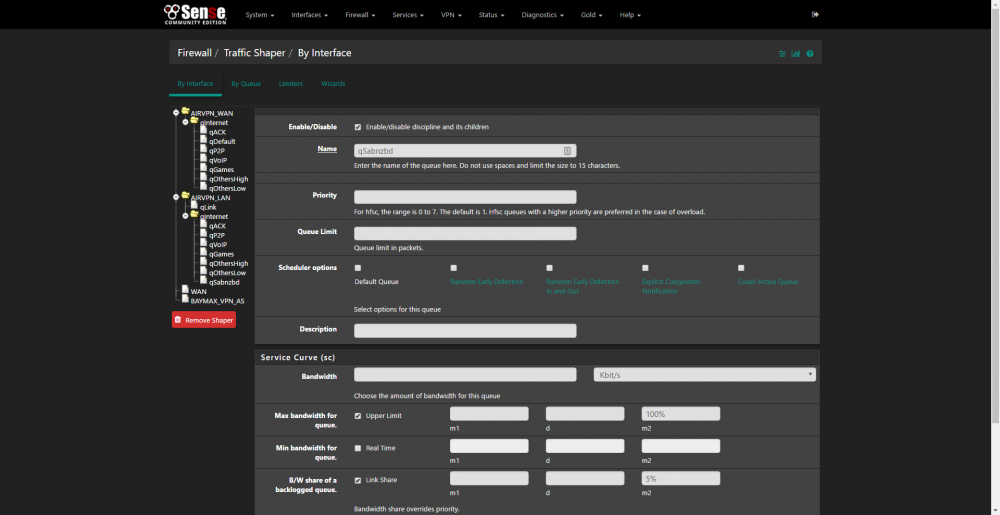Follow the Random Early Detection link
Image resolution: width=1000 pixels, height=515 pixels.
pyautogui.click(x=487, y=282)
